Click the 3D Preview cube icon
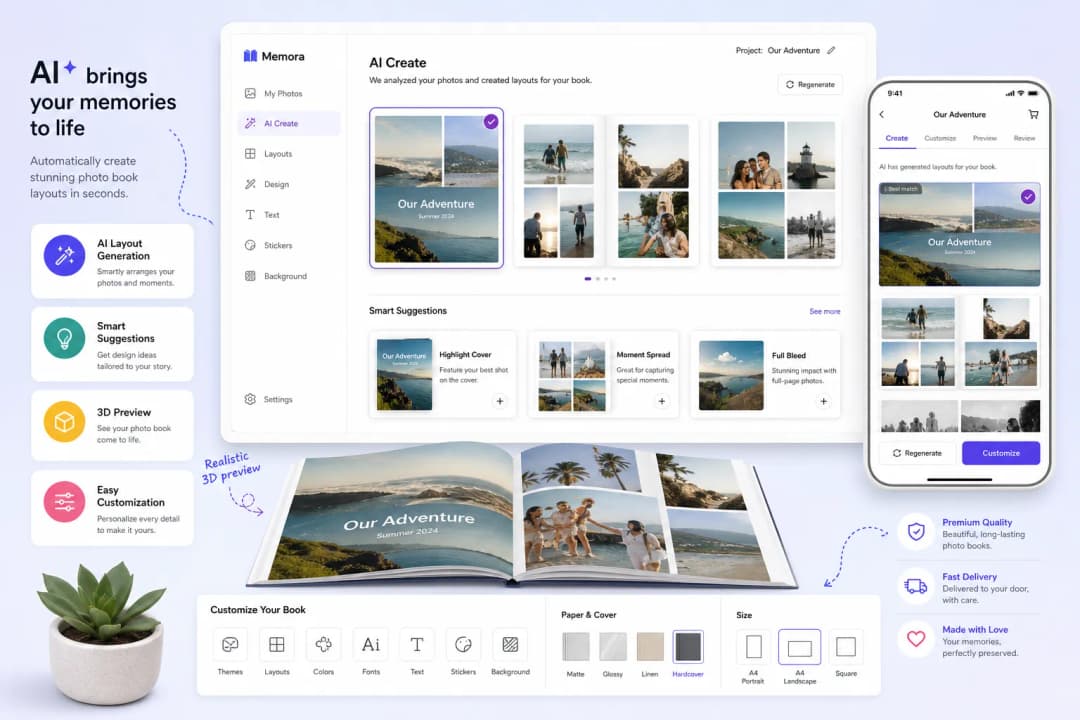Viewport: 1080px width, 720px height. point(65,421)
